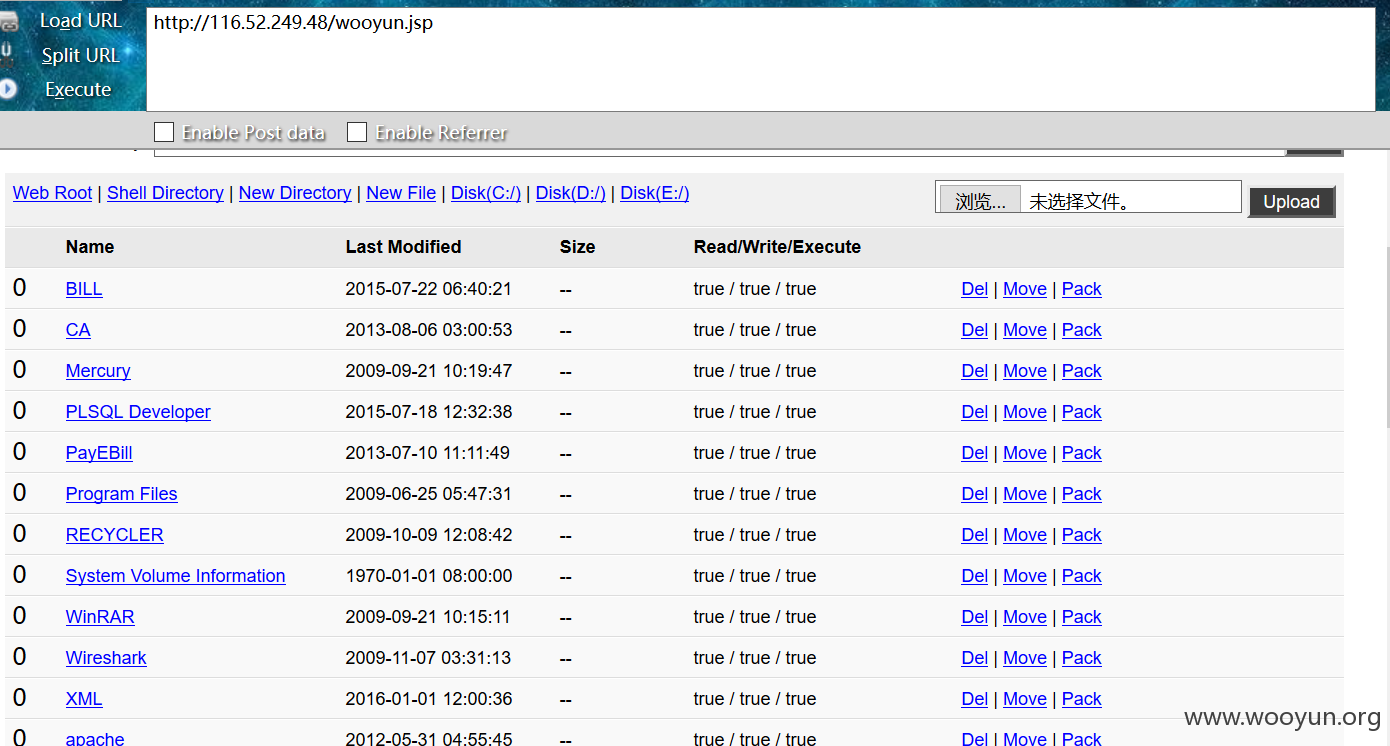The width and height of the screenshot is (1390, 746).
Task: Delete the PayEBill folder
Action: coord(975,453)
